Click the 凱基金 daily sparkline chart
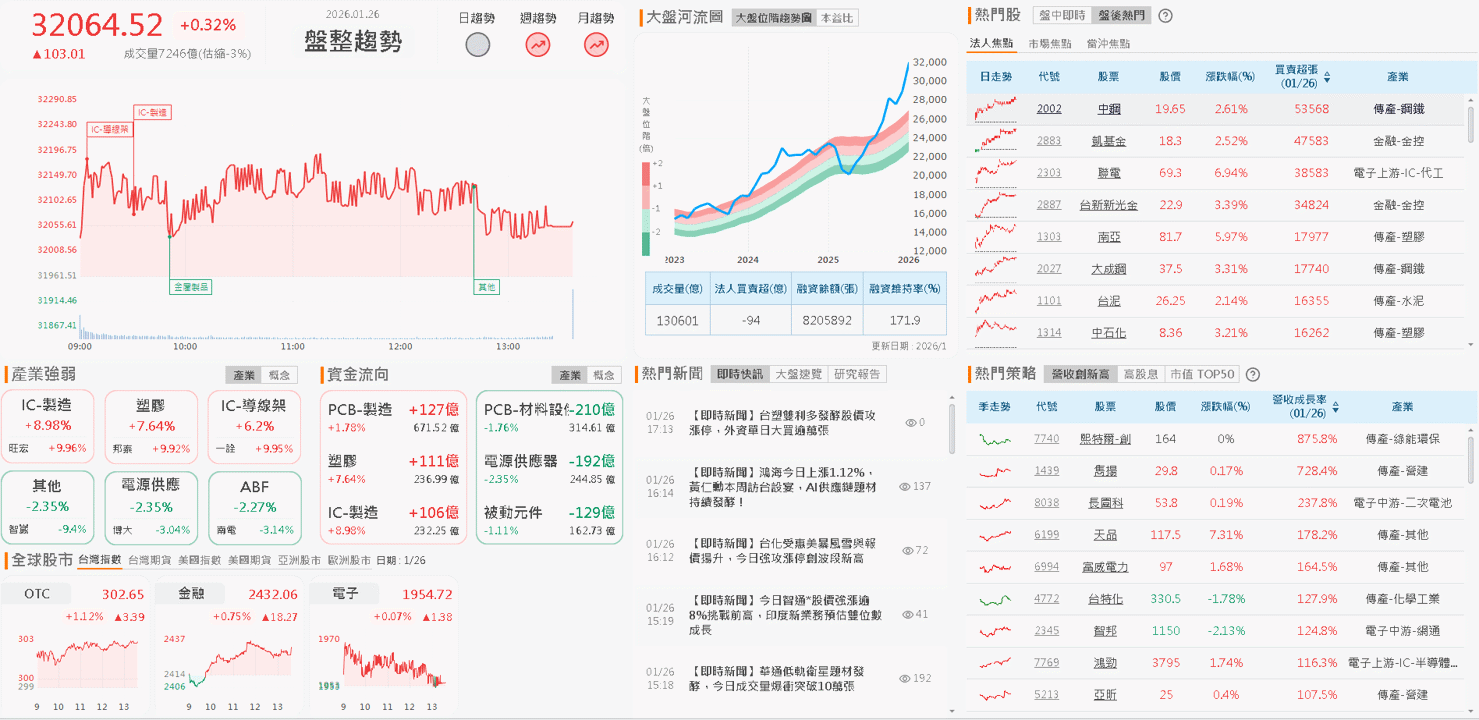This screenshot has height=720, width=1479. (995, 141)
